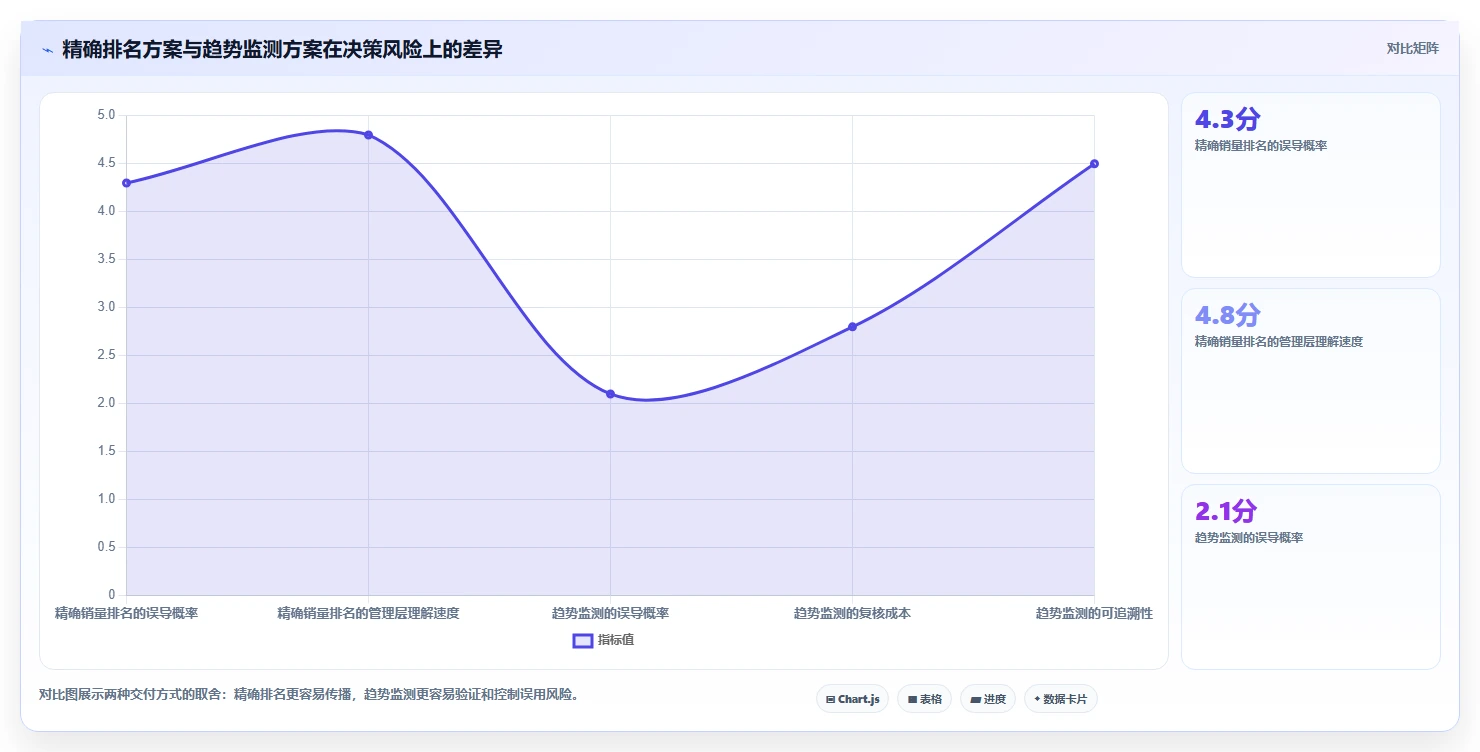Click x-axis label 趋势监测的误导概率
This screenshot has width=1480, height=752.
tap(610, 613)
